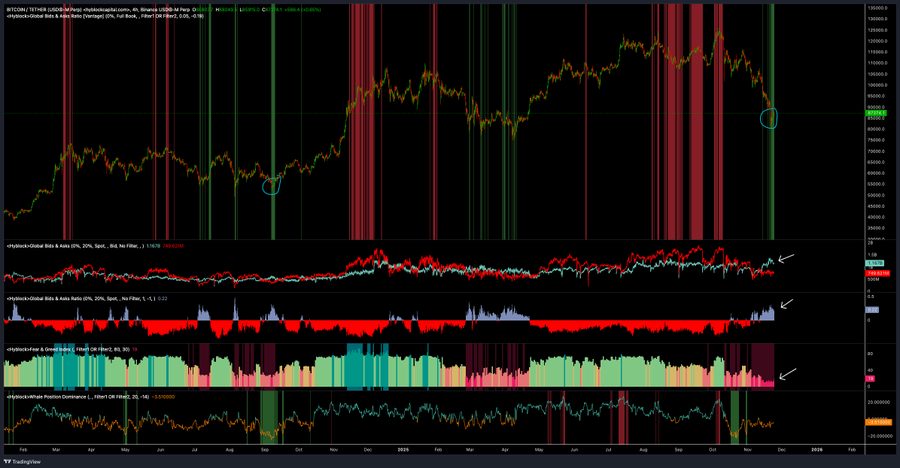Click the 70000.0 price scale label
Image resolution: width=900 pixels, height=468 pixels.
(877, 151)
